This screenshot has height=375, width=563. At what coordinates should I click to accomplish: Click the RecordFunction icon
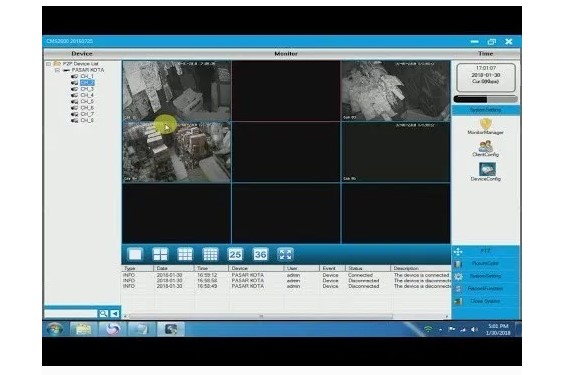[x=458, y=289]
